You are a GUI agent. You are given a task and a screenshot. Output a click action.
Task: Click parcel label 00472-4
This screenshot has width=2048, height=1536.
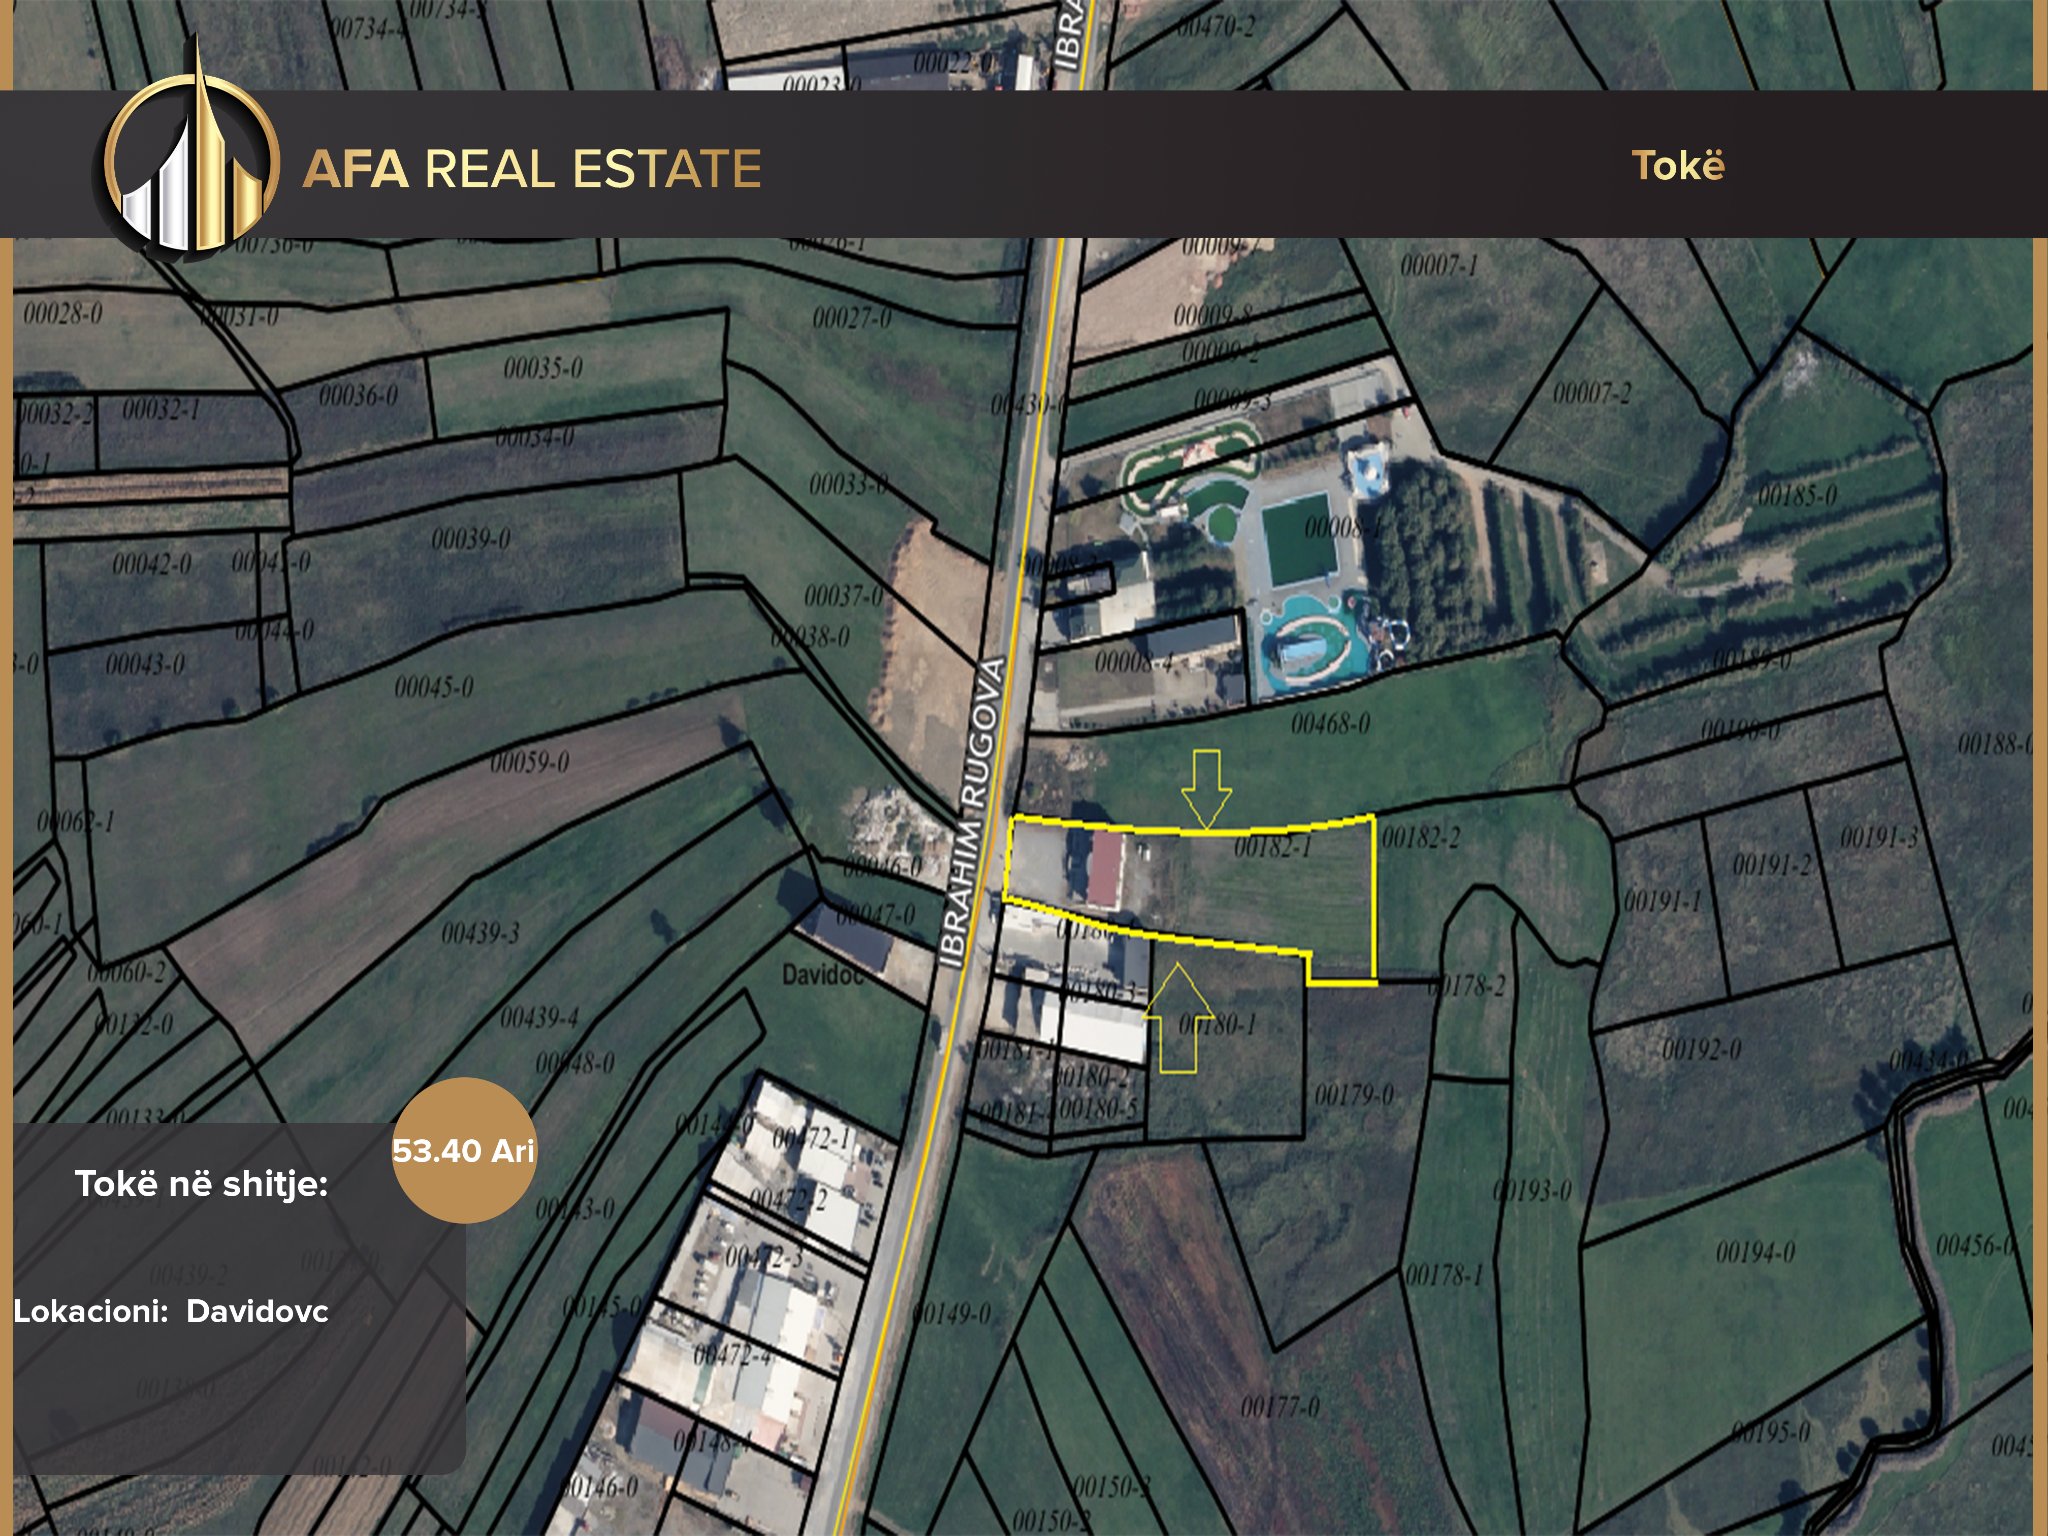[733, 1355]
